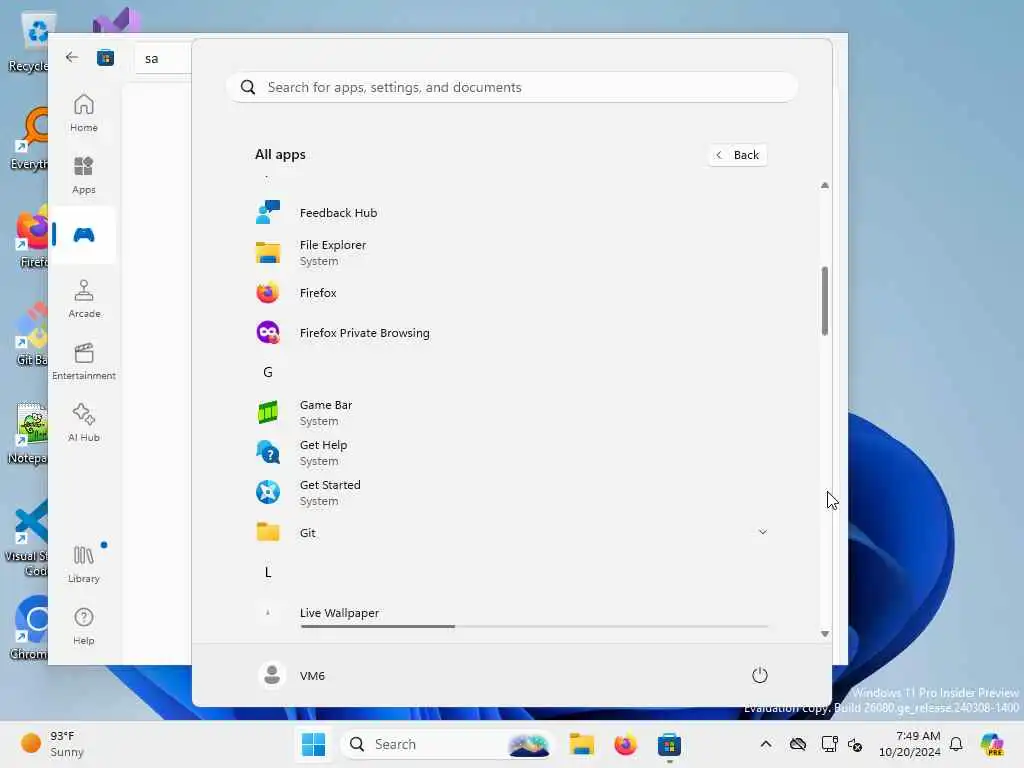The image size is (1024, 768).
Task: Open Copilot preview icon in taskbar
Action: tap(992, 744)
